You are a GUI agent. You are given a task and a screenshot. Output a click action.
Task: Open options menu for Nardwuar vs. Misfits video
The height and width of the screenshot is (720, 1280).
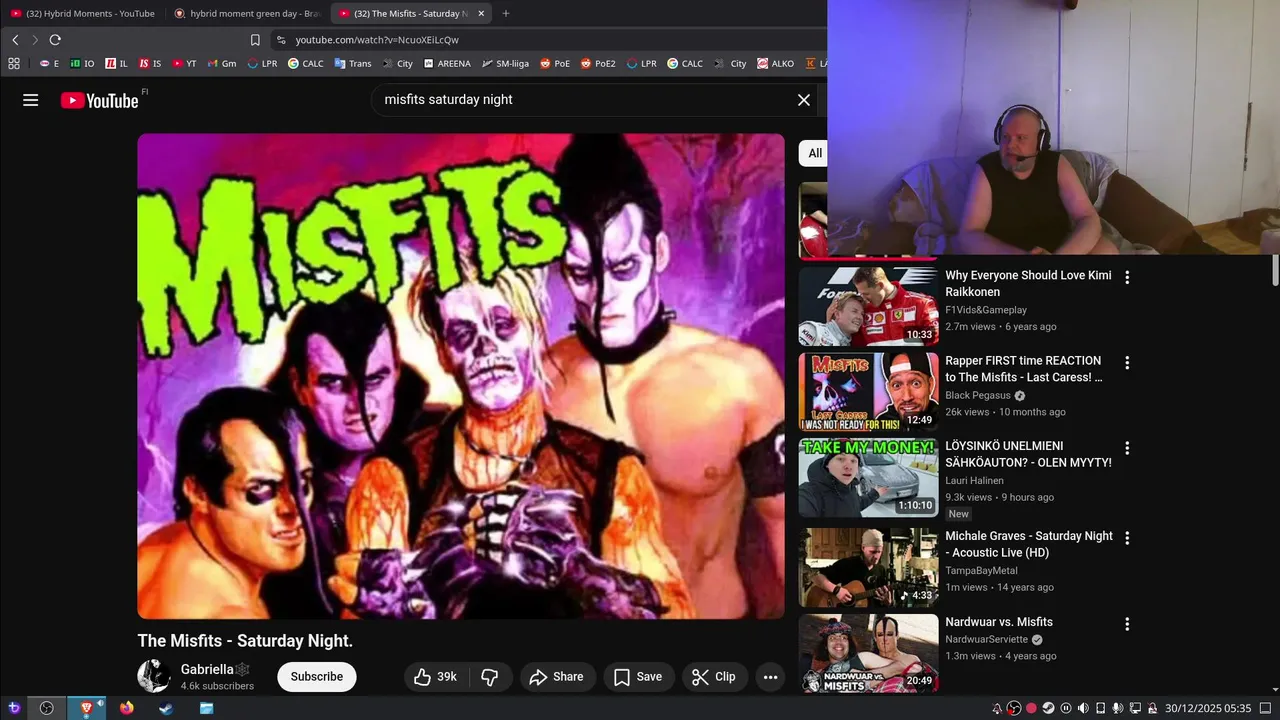[x=1127, y=624]
